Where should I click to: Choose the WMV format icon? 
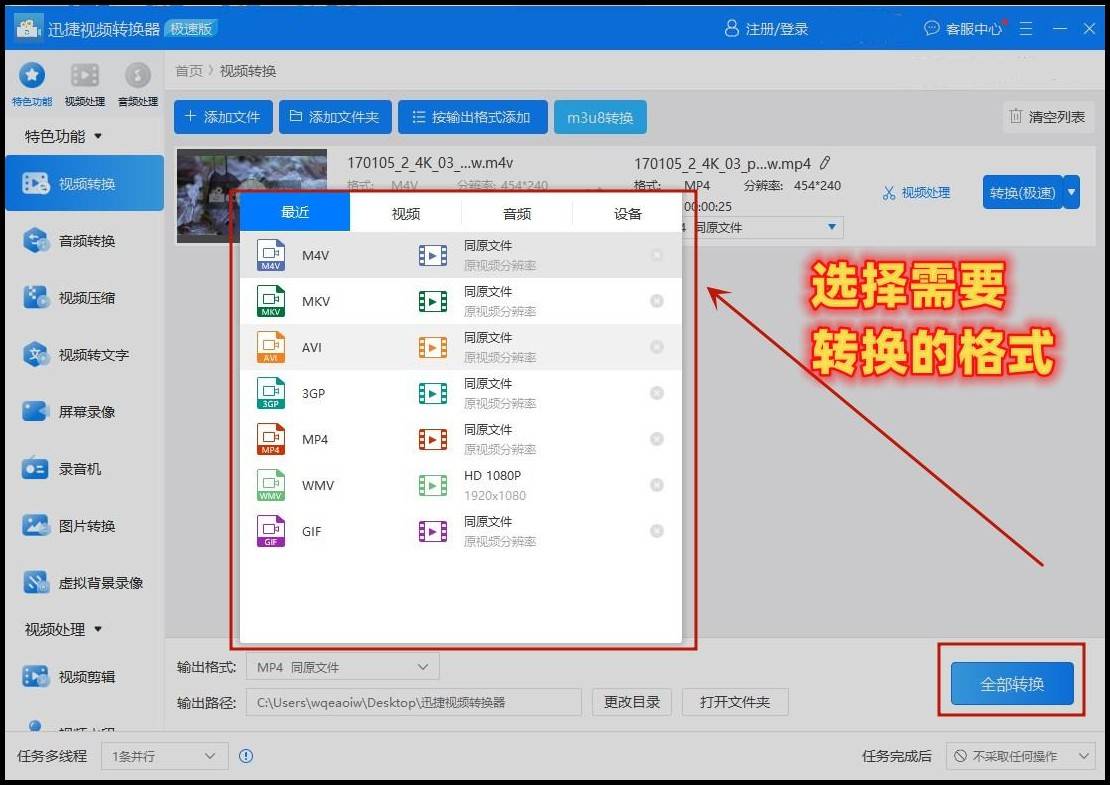(x=271, y=485)
